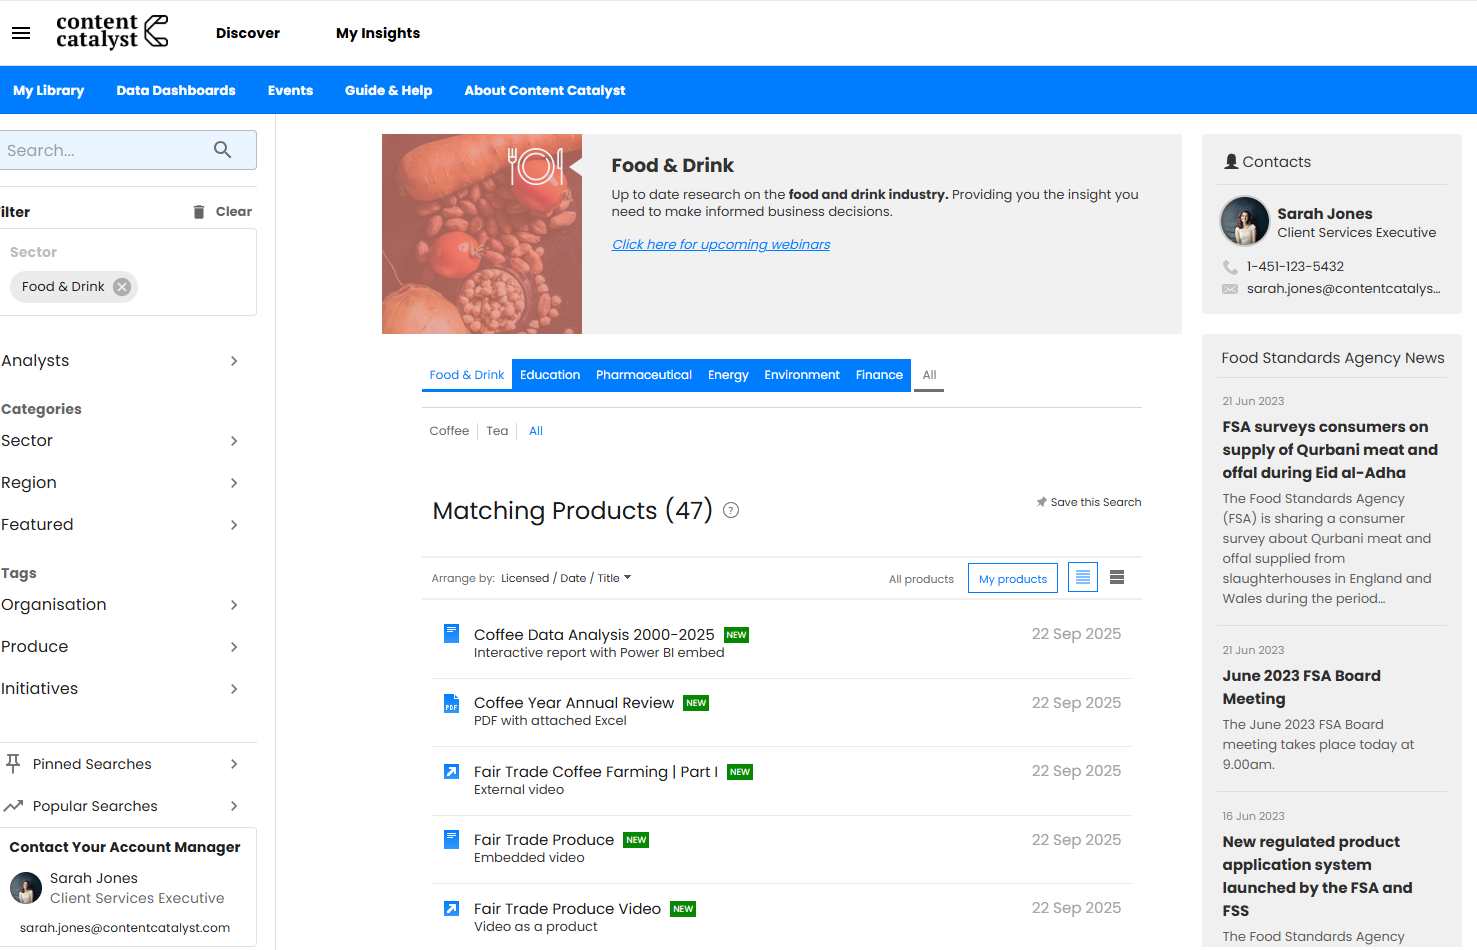Open the Data Dashboards menu item
The width and height of the screenshot is (1477, 950).
[176, 90]
